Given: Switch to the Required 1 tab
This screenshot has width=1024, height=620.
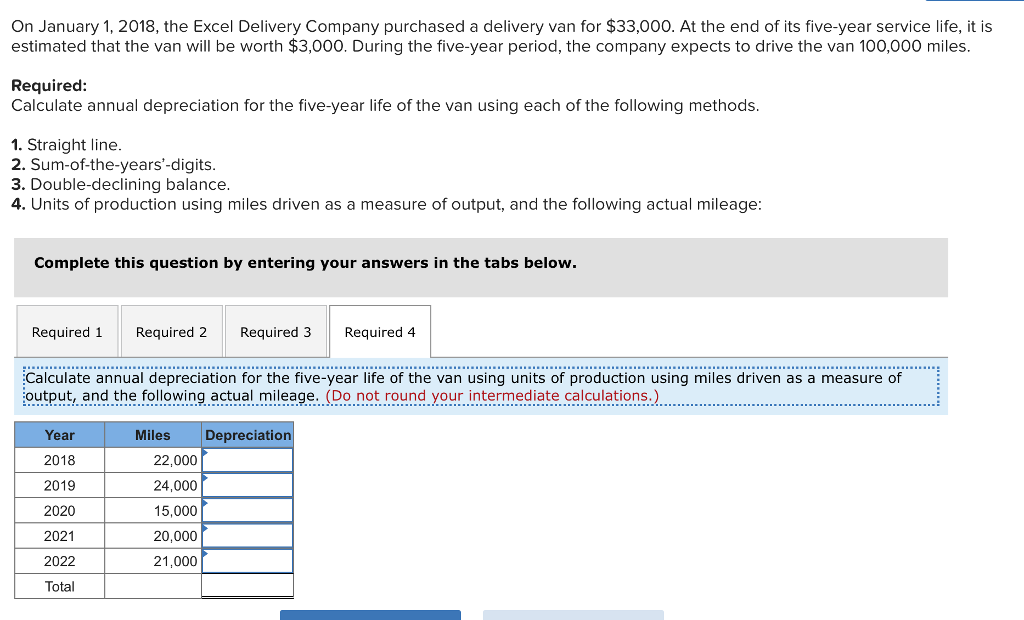Looking at the screenshot, I should [67, 331].
